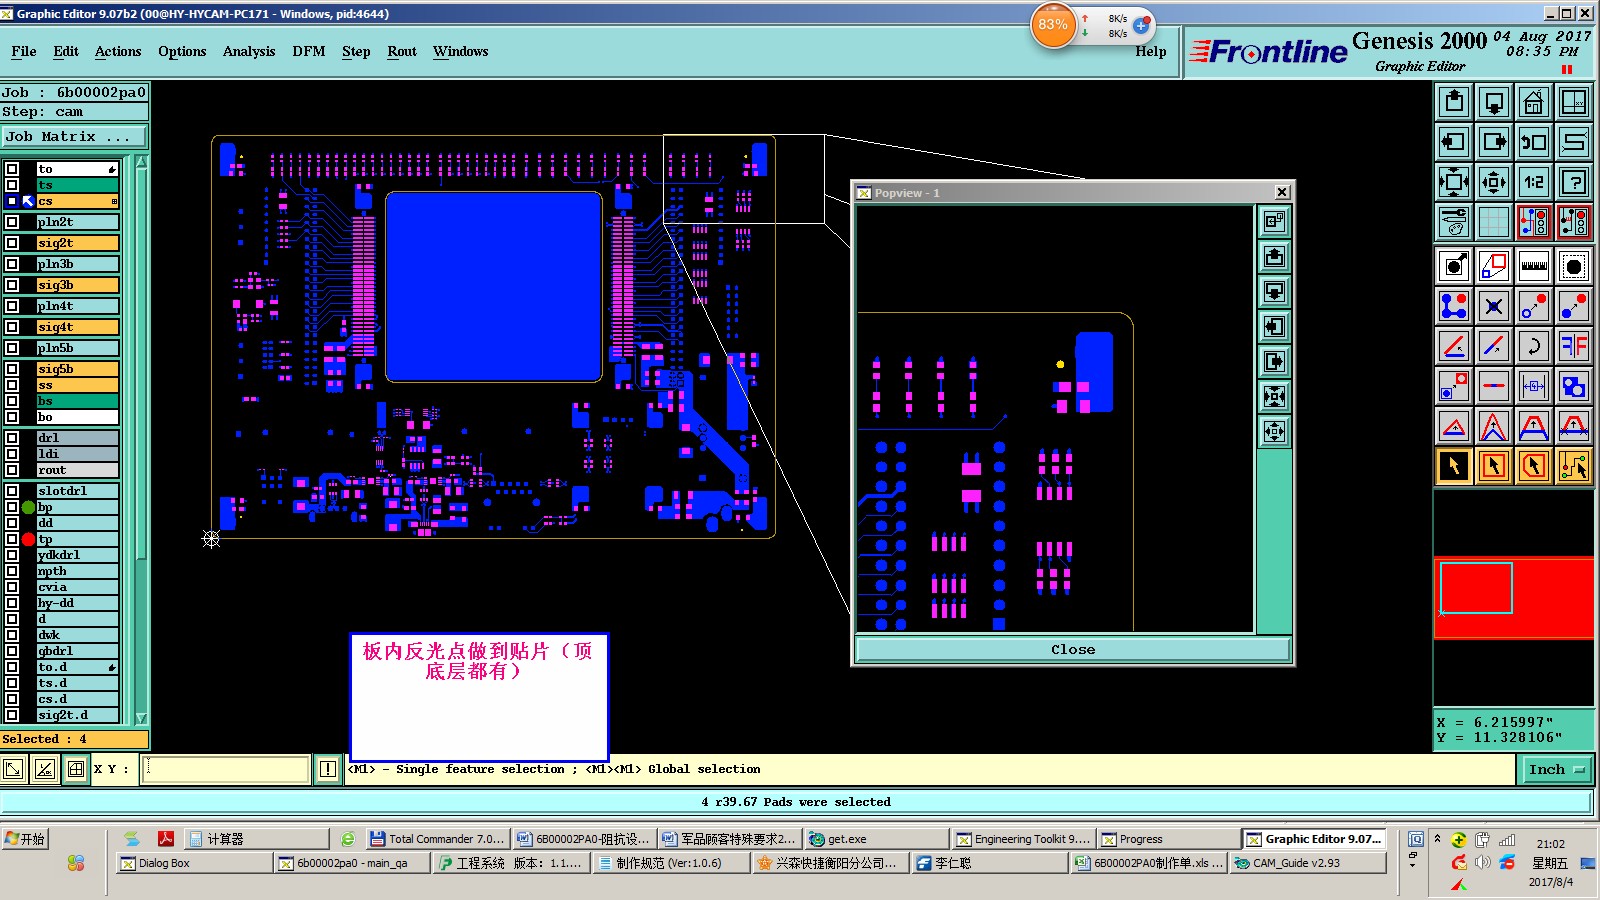
Task: Click the Close button in Popview
Action: coord(1073,650)
